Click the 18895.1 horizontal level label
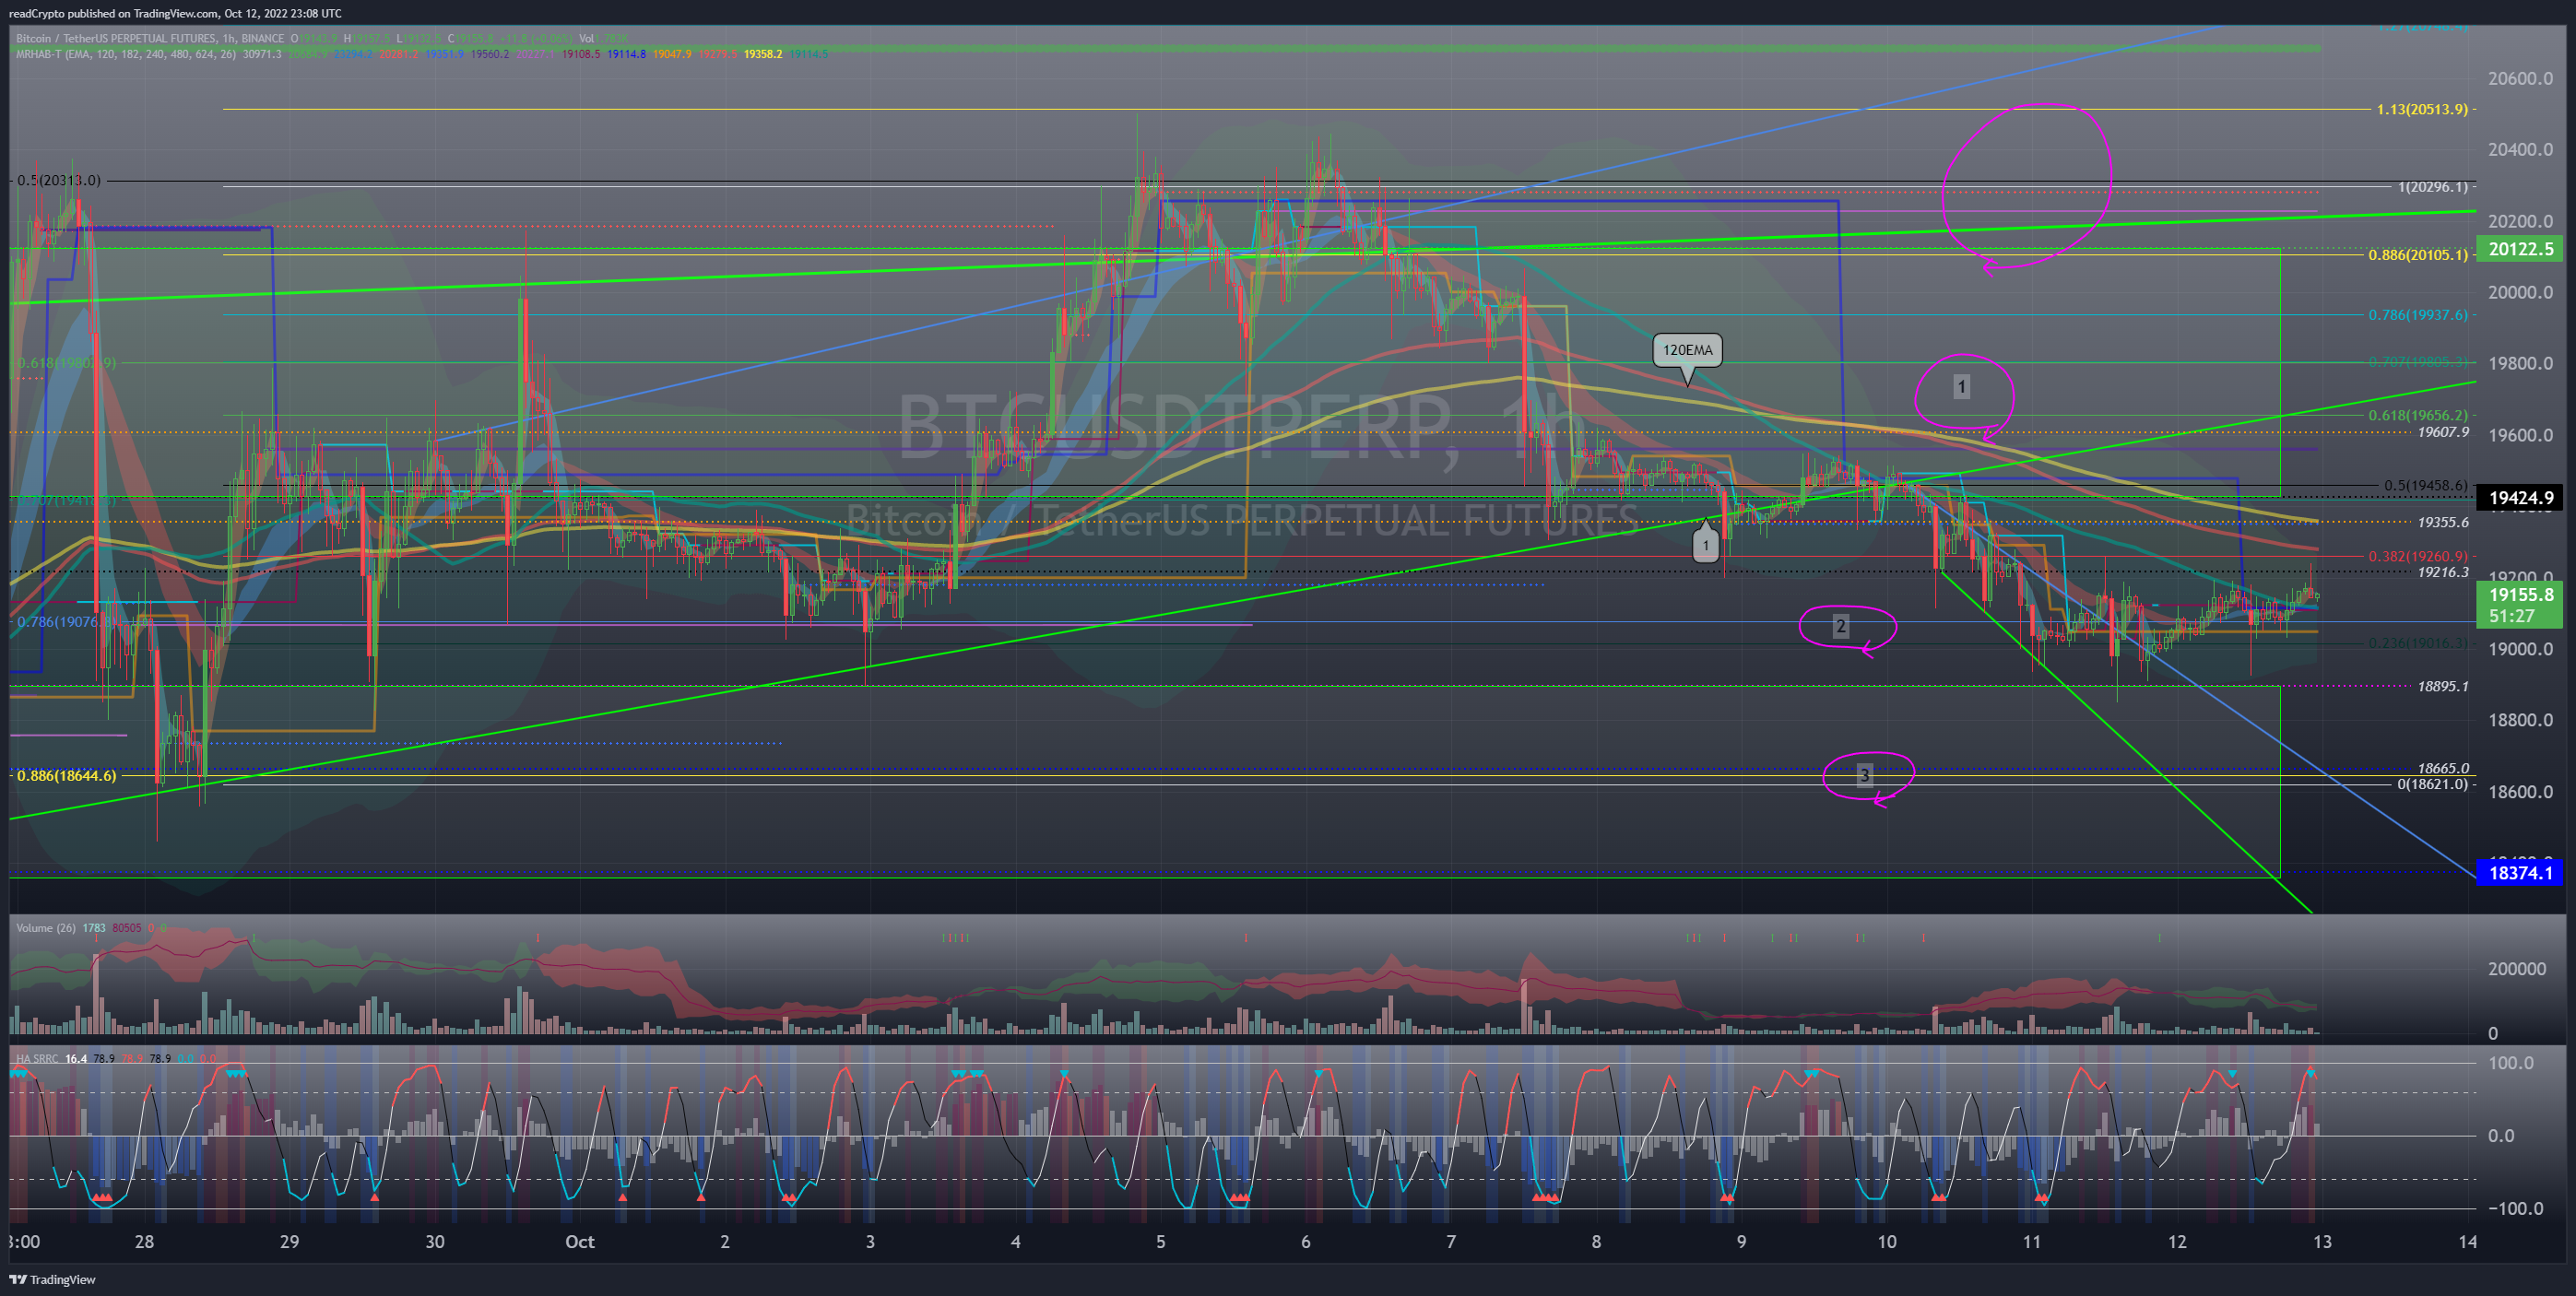Image resolution: width=2576 pixels, height=1296 pixels. tap(2443, 686)
